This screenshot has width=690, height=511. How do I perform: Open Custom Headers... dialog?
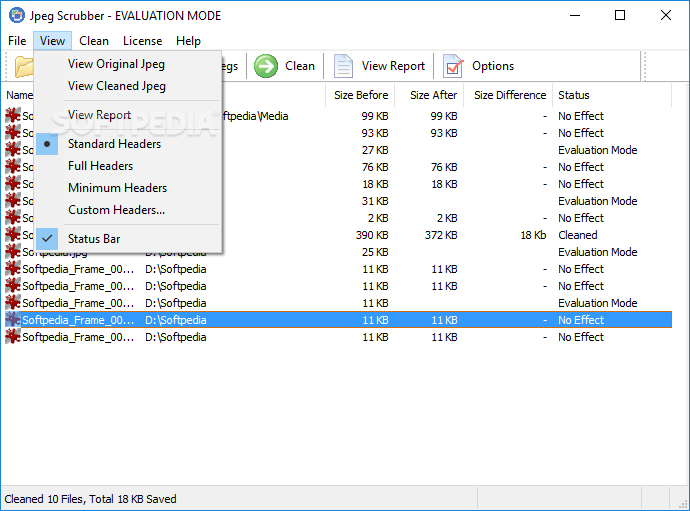[128, 210]
